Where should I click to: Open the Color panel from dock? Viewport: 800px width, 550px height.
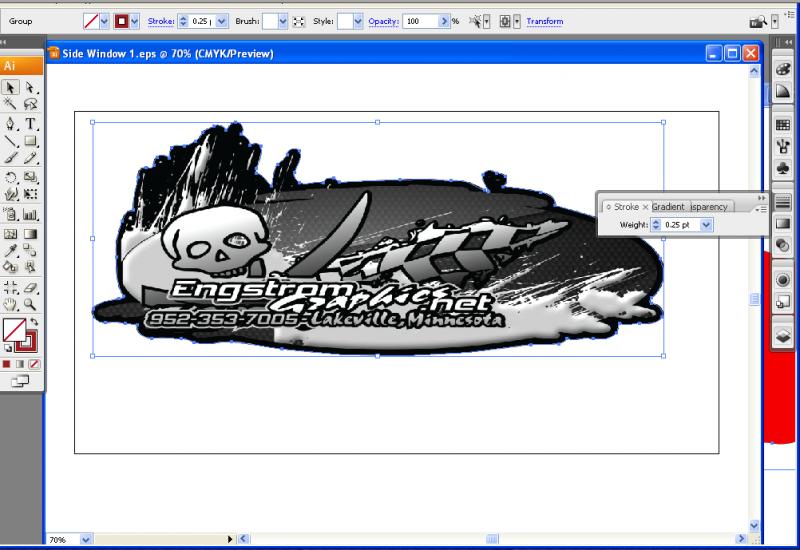[783, 69]
